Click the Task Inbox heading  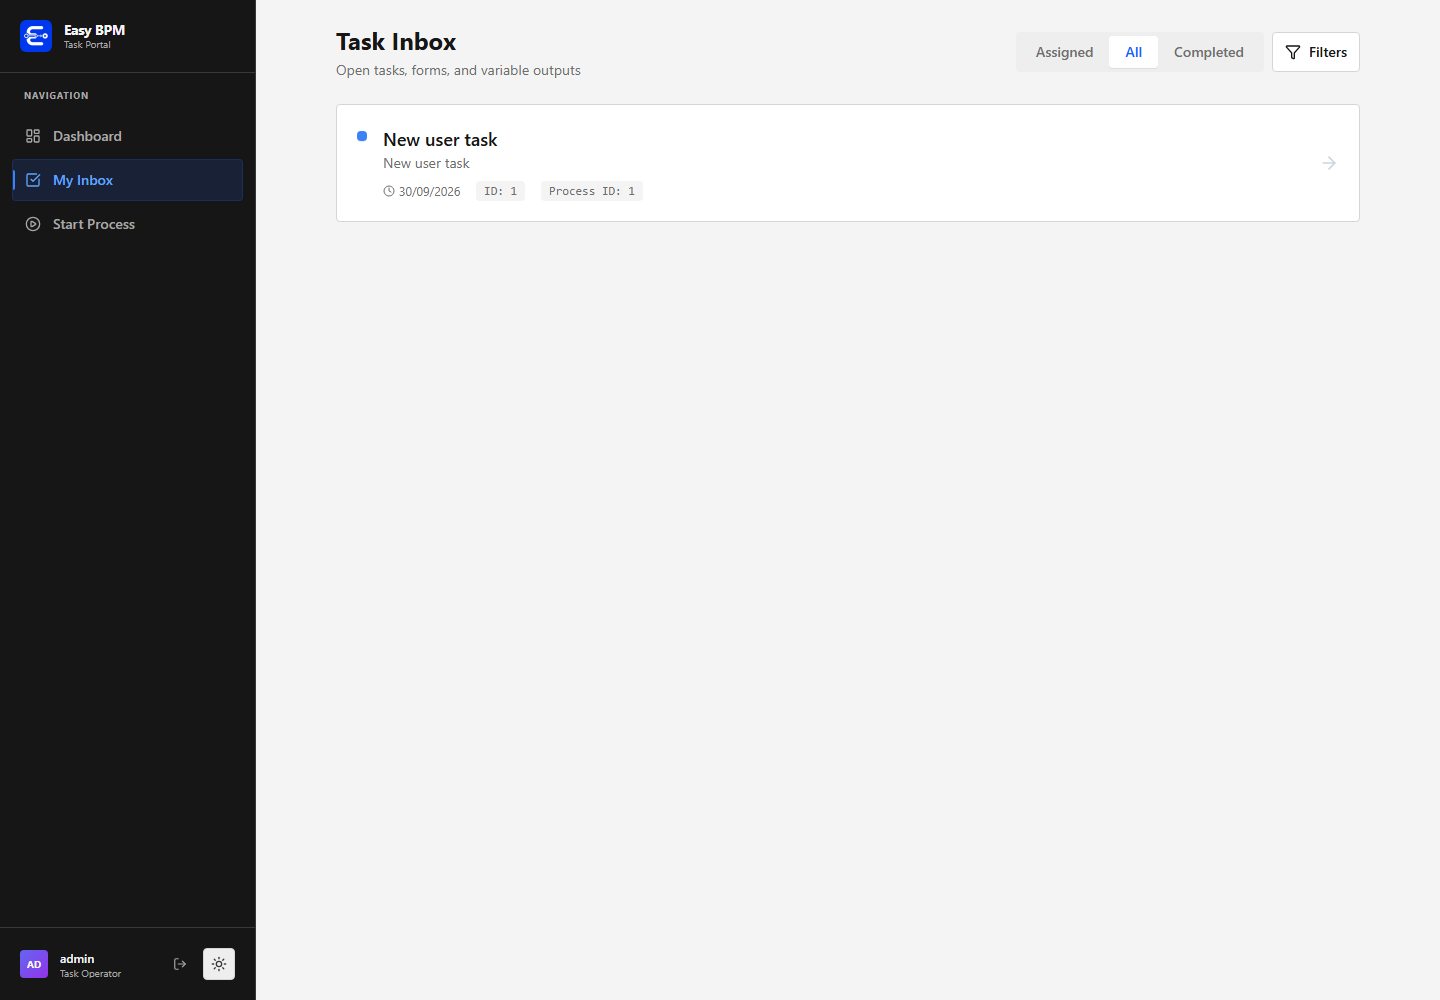click(396, 42)
